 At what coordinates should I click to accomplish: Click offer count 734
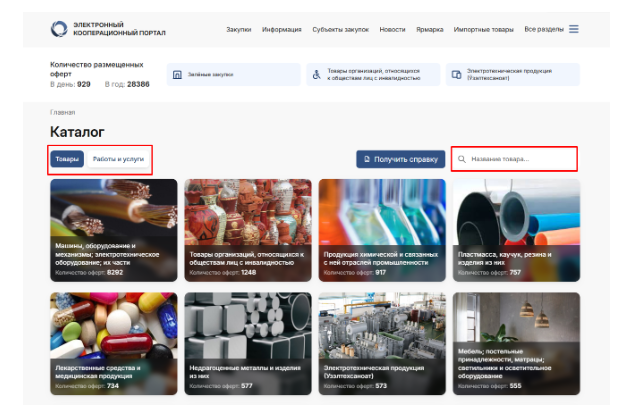(113, 386)
